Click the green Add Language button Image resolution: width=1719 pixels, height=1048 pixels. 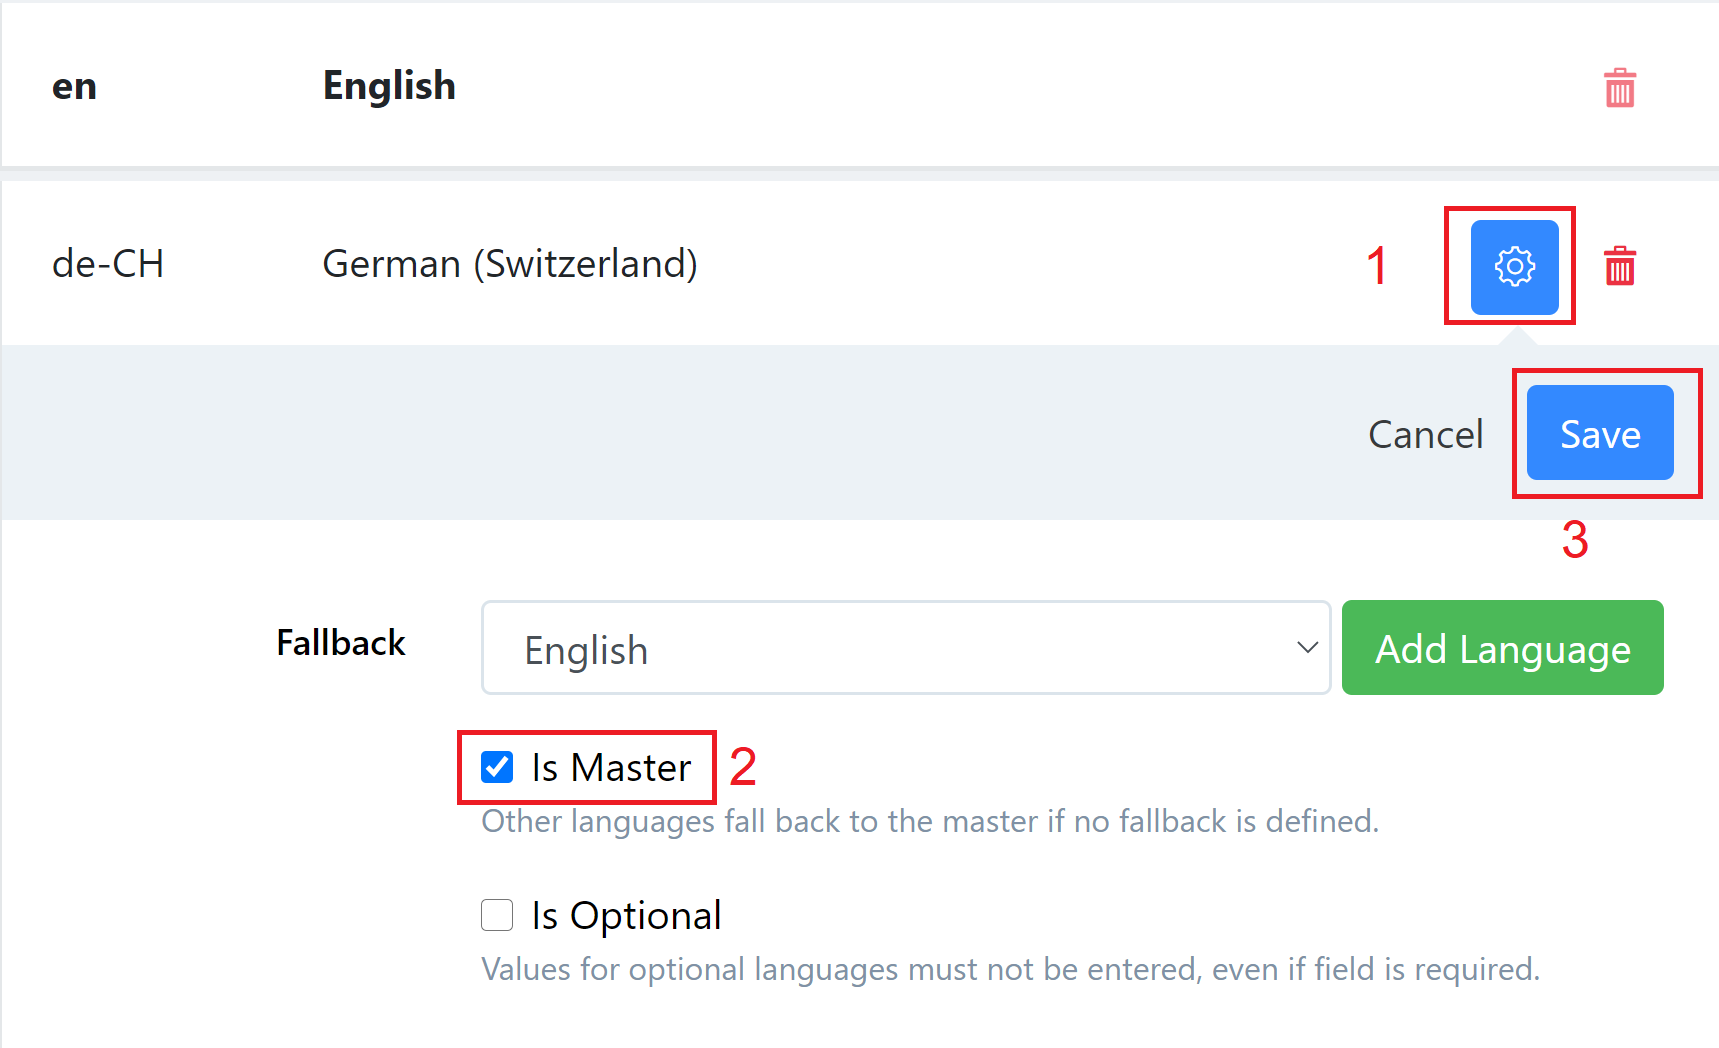(1503, 648)
